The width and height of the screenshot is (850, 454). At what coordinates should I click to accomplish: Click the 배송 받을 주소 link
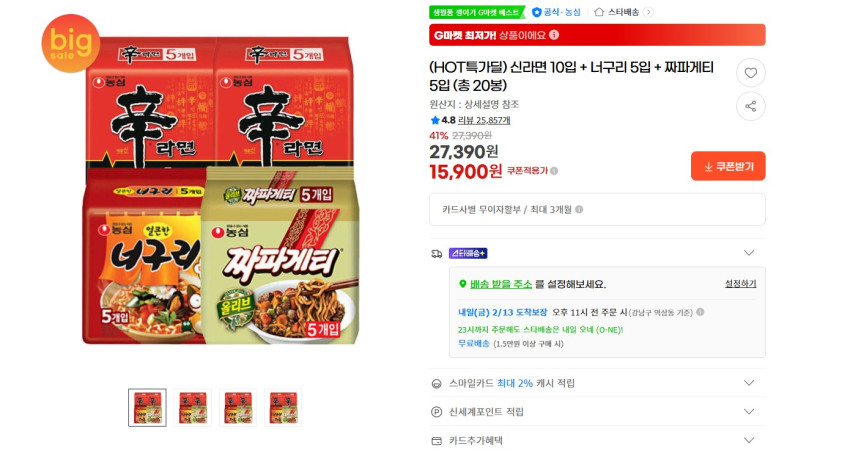pos(500,284)
